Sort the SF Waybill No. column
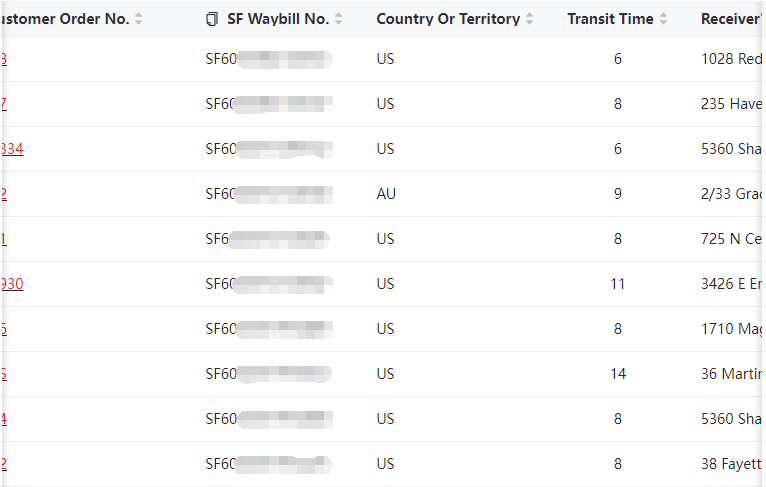Viewport: 766px width, 487px height. pos(339,19)
